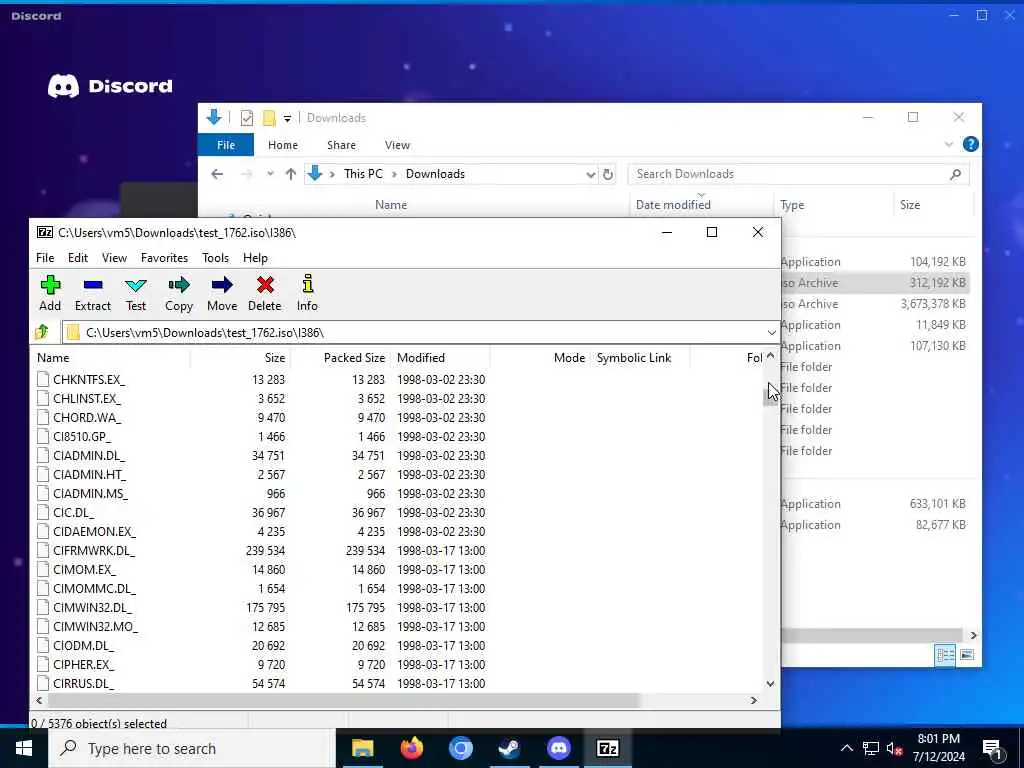Click the Explorer back arrow
This screenshot has width=1024, height=768.
click(x=217, y=174)
